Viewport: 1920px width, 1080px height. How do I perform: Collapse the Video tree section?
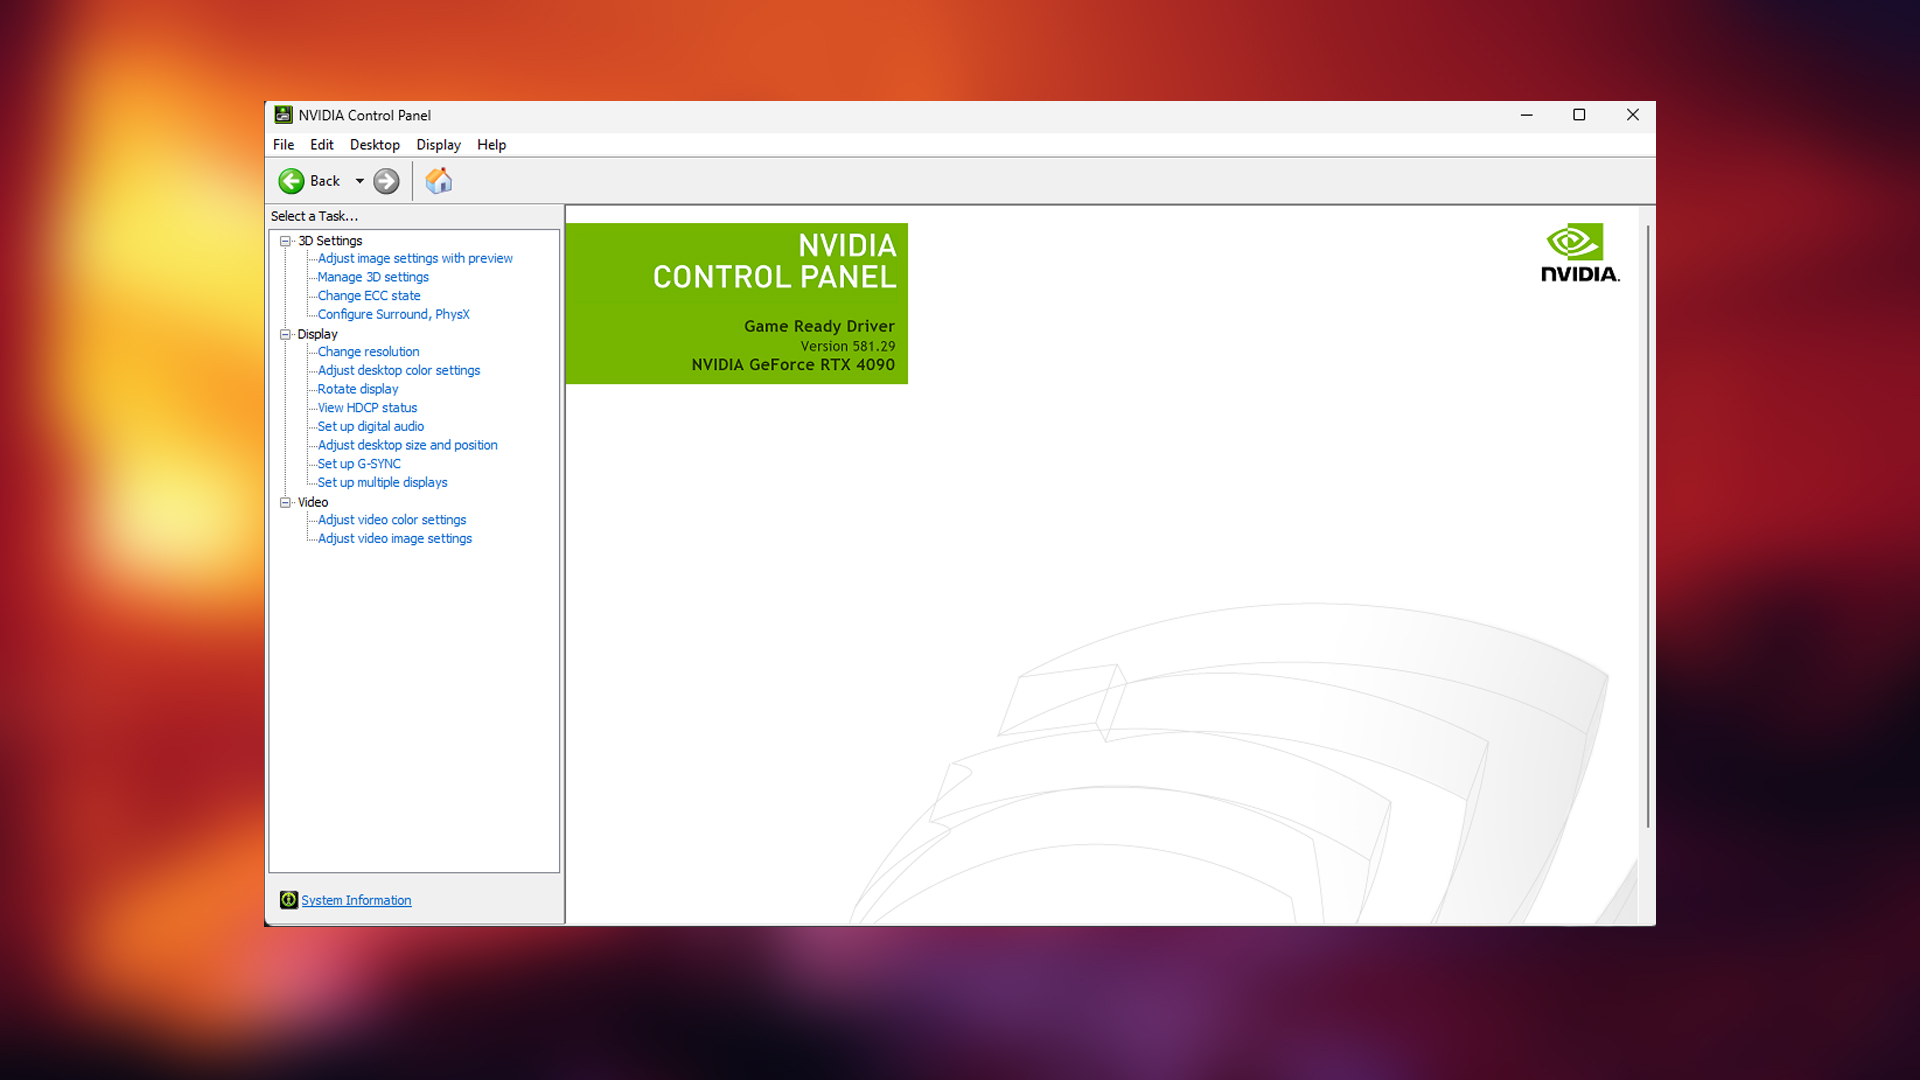pyautogui.click(x=286, y=501)
